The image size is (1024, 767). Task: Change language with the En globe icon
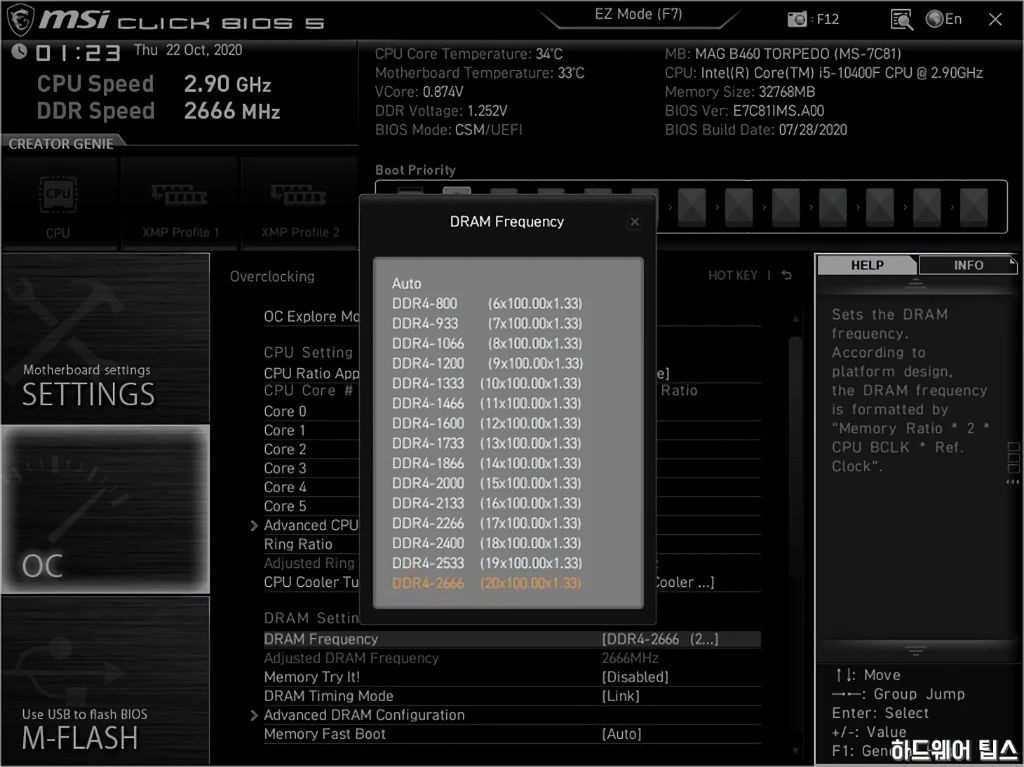[x=944, y=19]
